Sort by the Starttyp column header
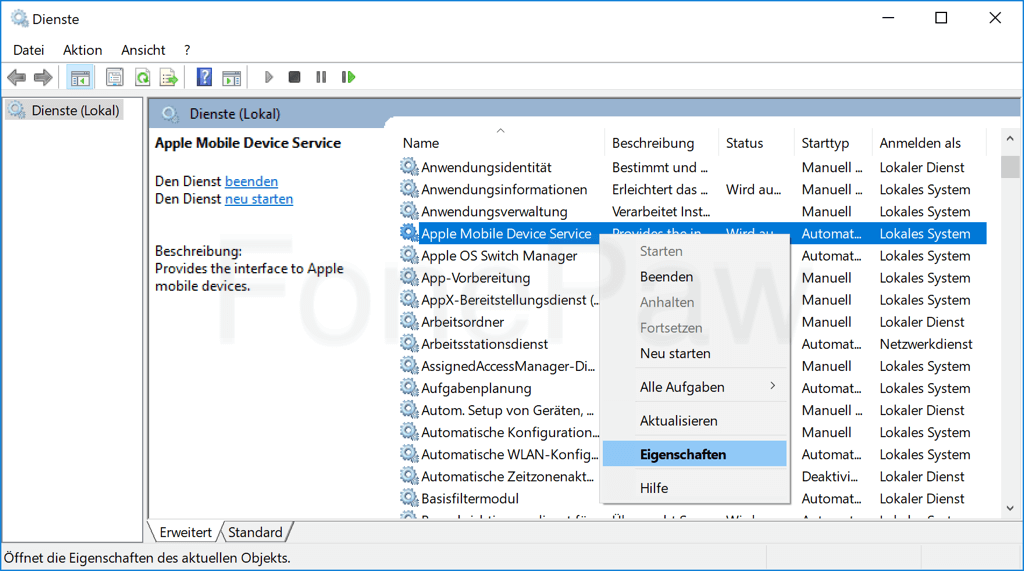The image size is (1024, 571). [833, 143]
